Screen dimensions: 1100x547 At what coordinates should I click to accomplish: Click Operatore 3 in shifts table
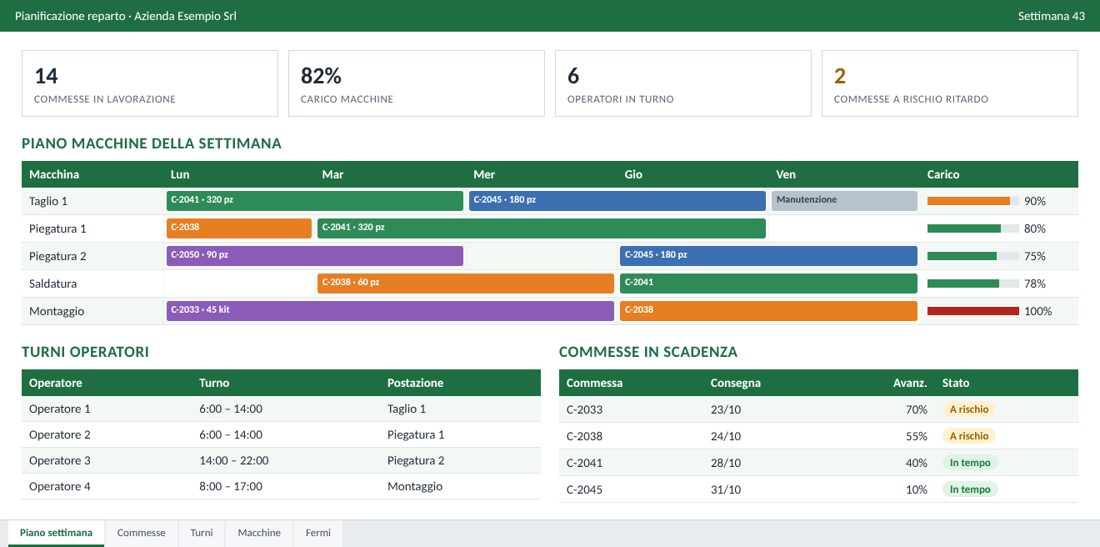pos(60,461)
